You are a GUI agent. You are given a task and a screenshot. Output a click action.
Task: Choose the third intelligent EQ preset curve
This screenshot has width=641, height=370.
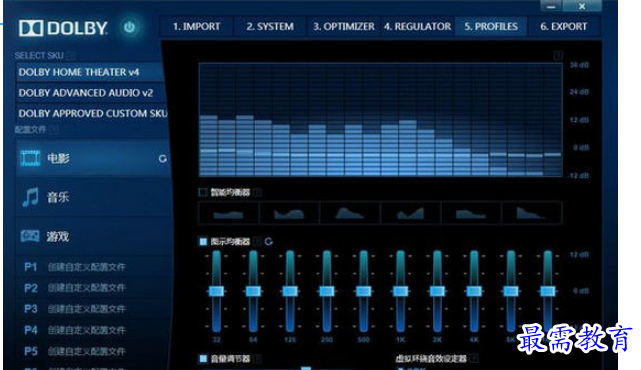point(350,213)
